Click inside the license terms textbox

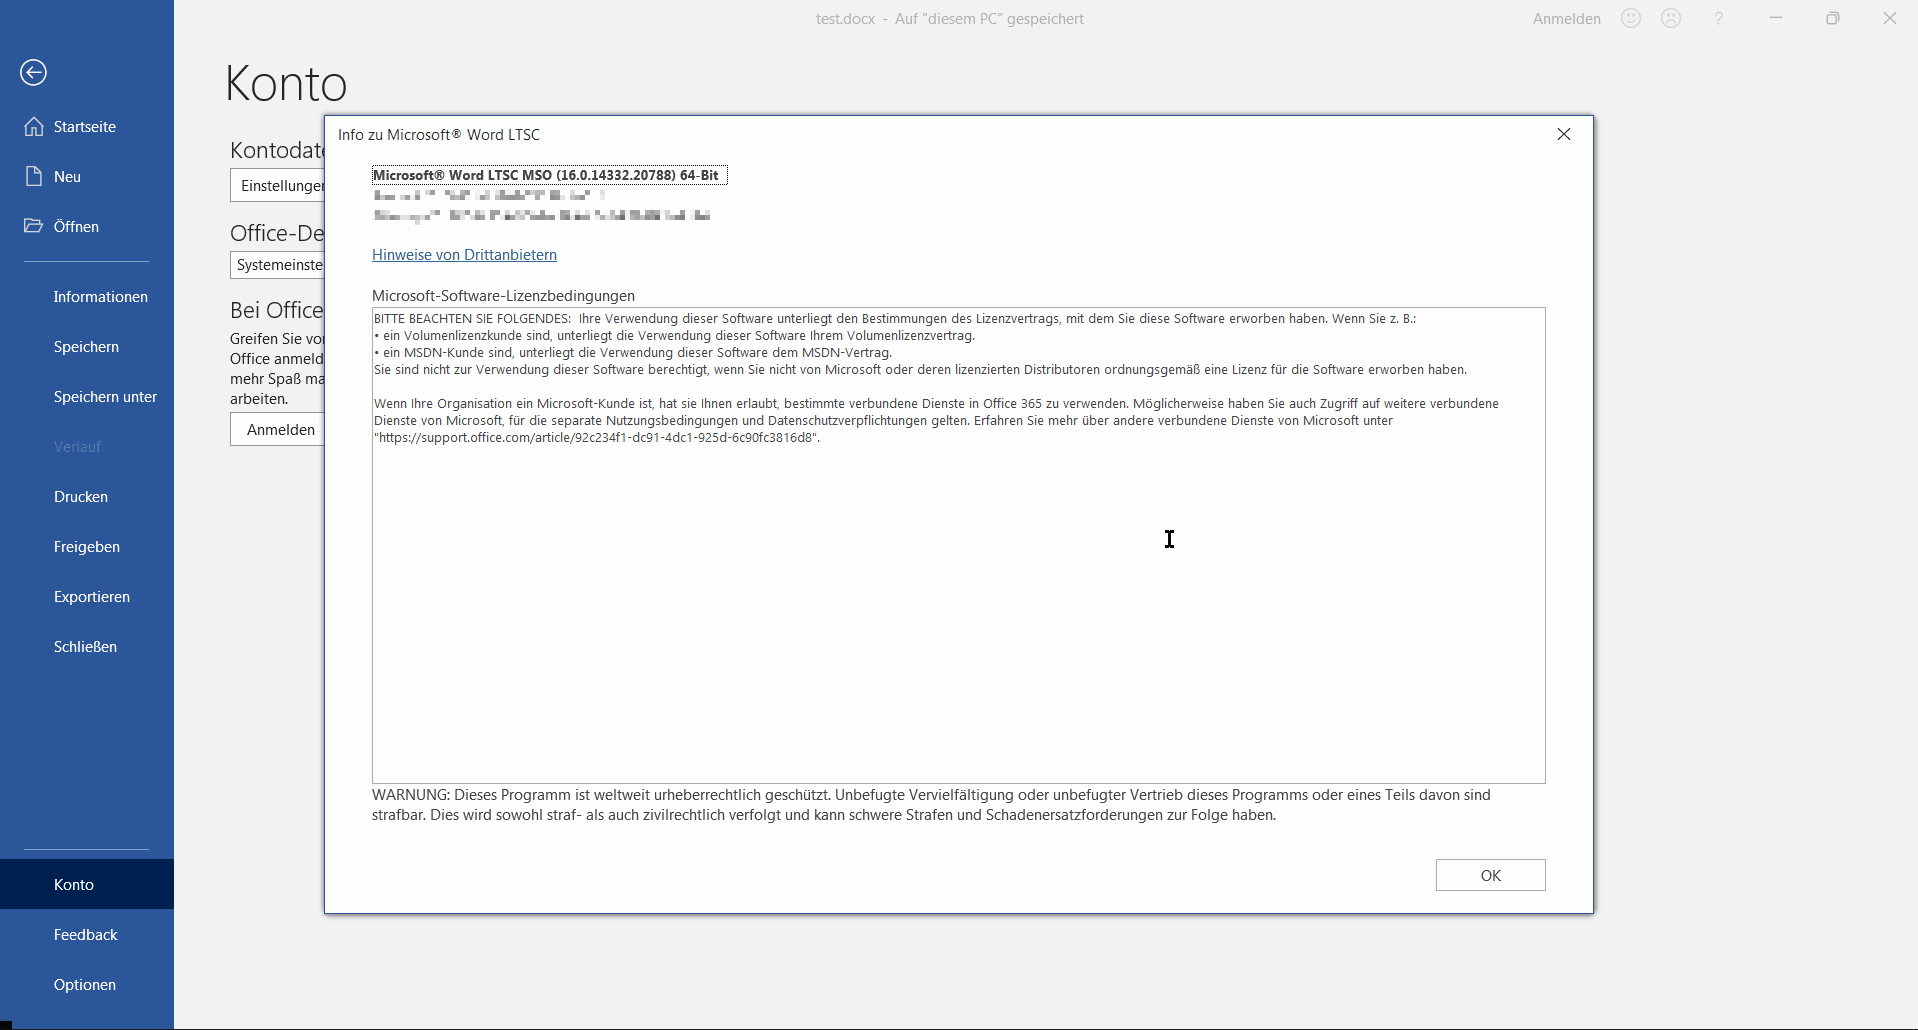pyautogui.click(x=958, y=600)
